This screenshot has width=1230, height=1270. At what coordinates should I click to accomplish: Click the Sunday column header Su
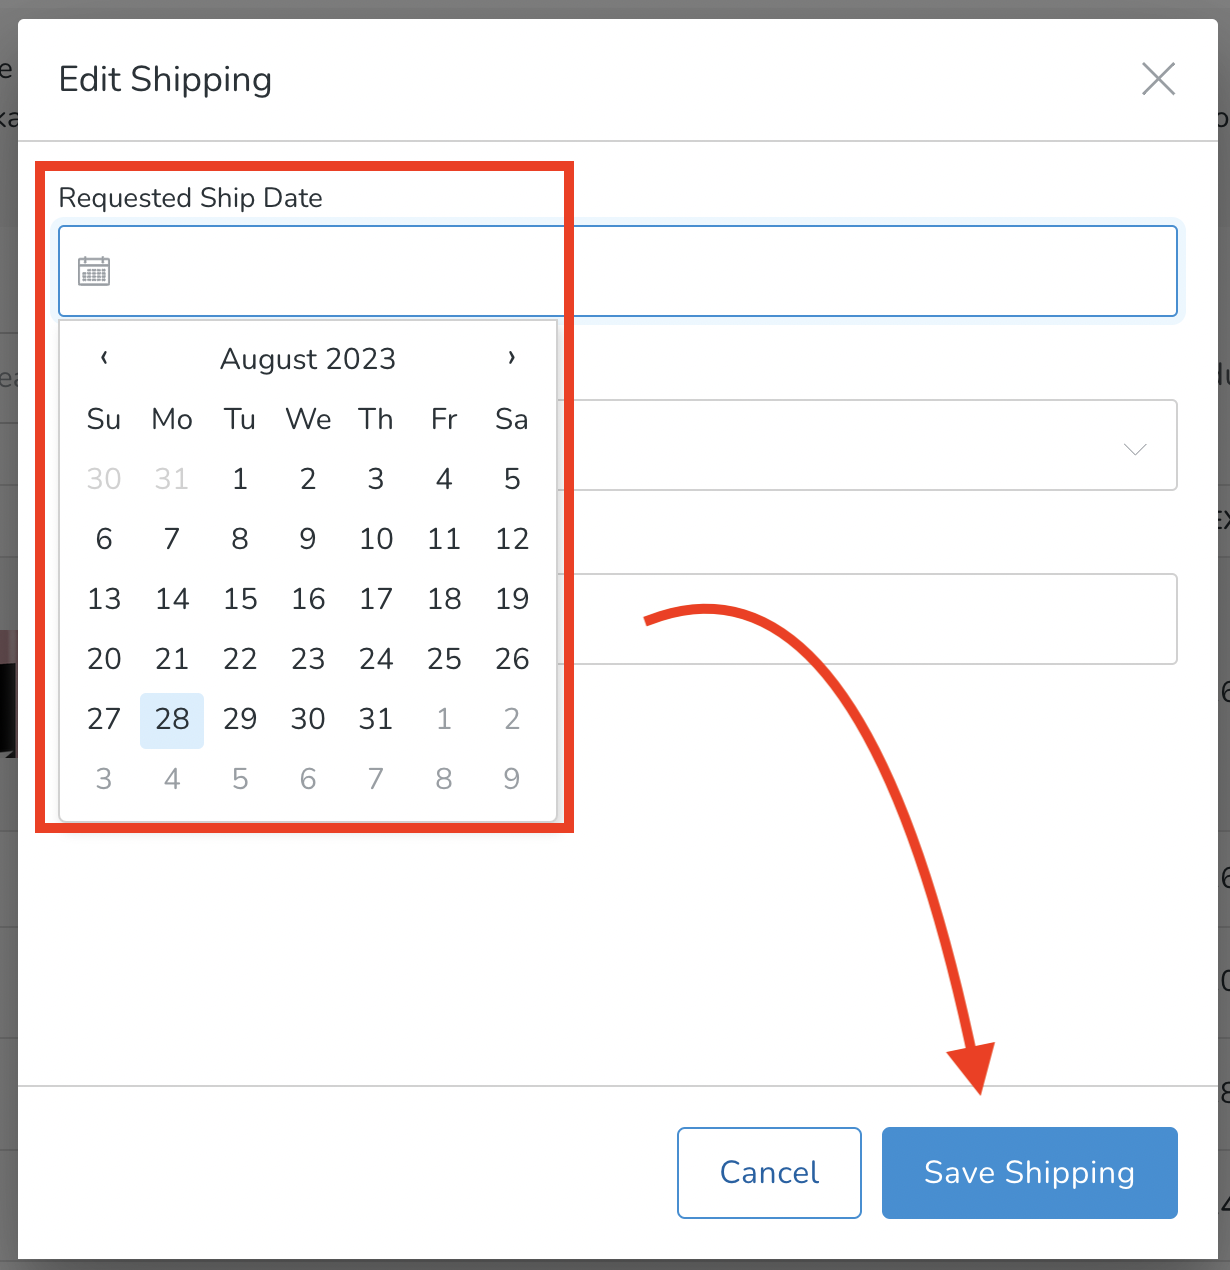[x=104, y=419]
